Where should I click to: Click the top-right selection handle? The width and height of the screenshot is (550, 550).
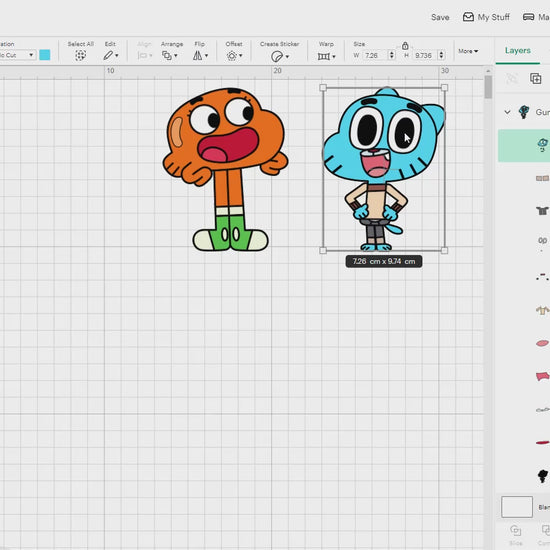[x=444, y=88]
